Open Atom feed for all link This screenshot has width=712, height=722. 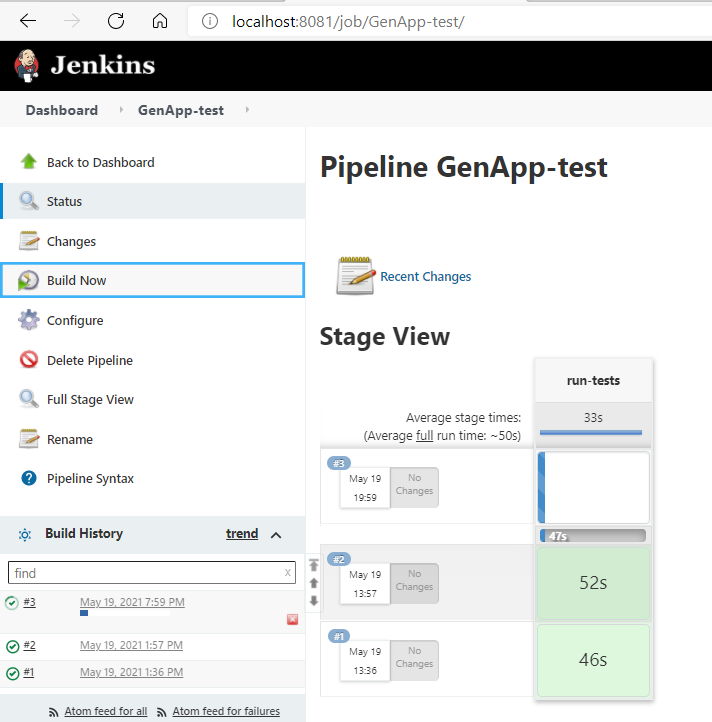click(x=105, y=711)
